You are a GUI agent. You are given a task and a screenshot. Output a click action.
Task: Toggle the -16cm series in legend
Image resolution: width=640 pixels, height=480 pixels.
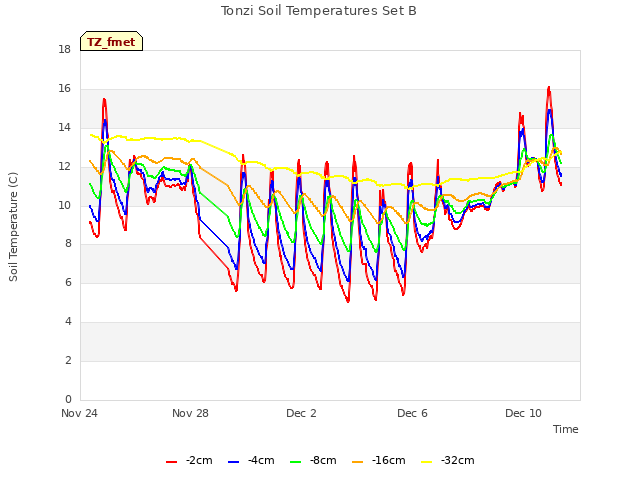tap(378, 461)
